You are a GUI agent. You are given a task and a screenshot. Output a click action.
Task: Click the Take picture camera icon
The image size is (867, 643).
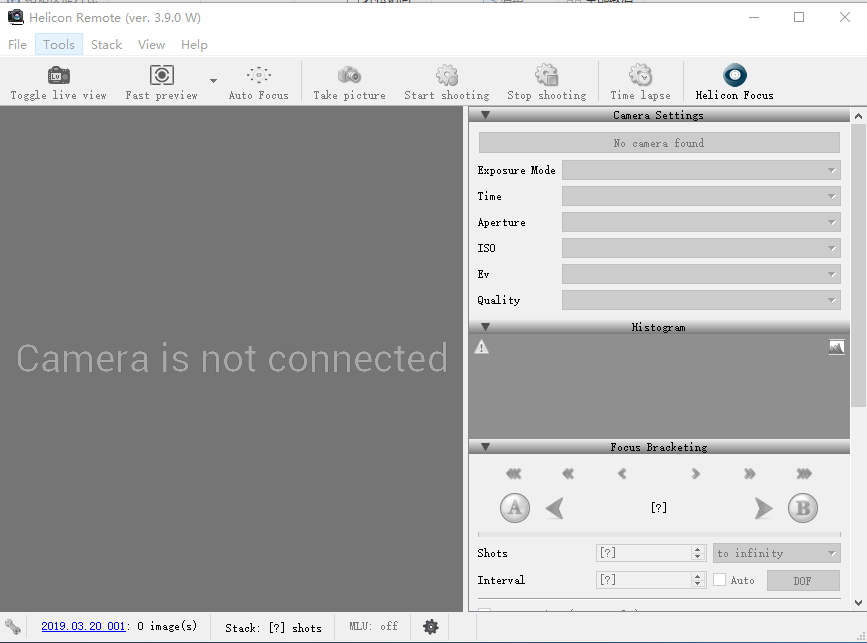pos(349,76)
